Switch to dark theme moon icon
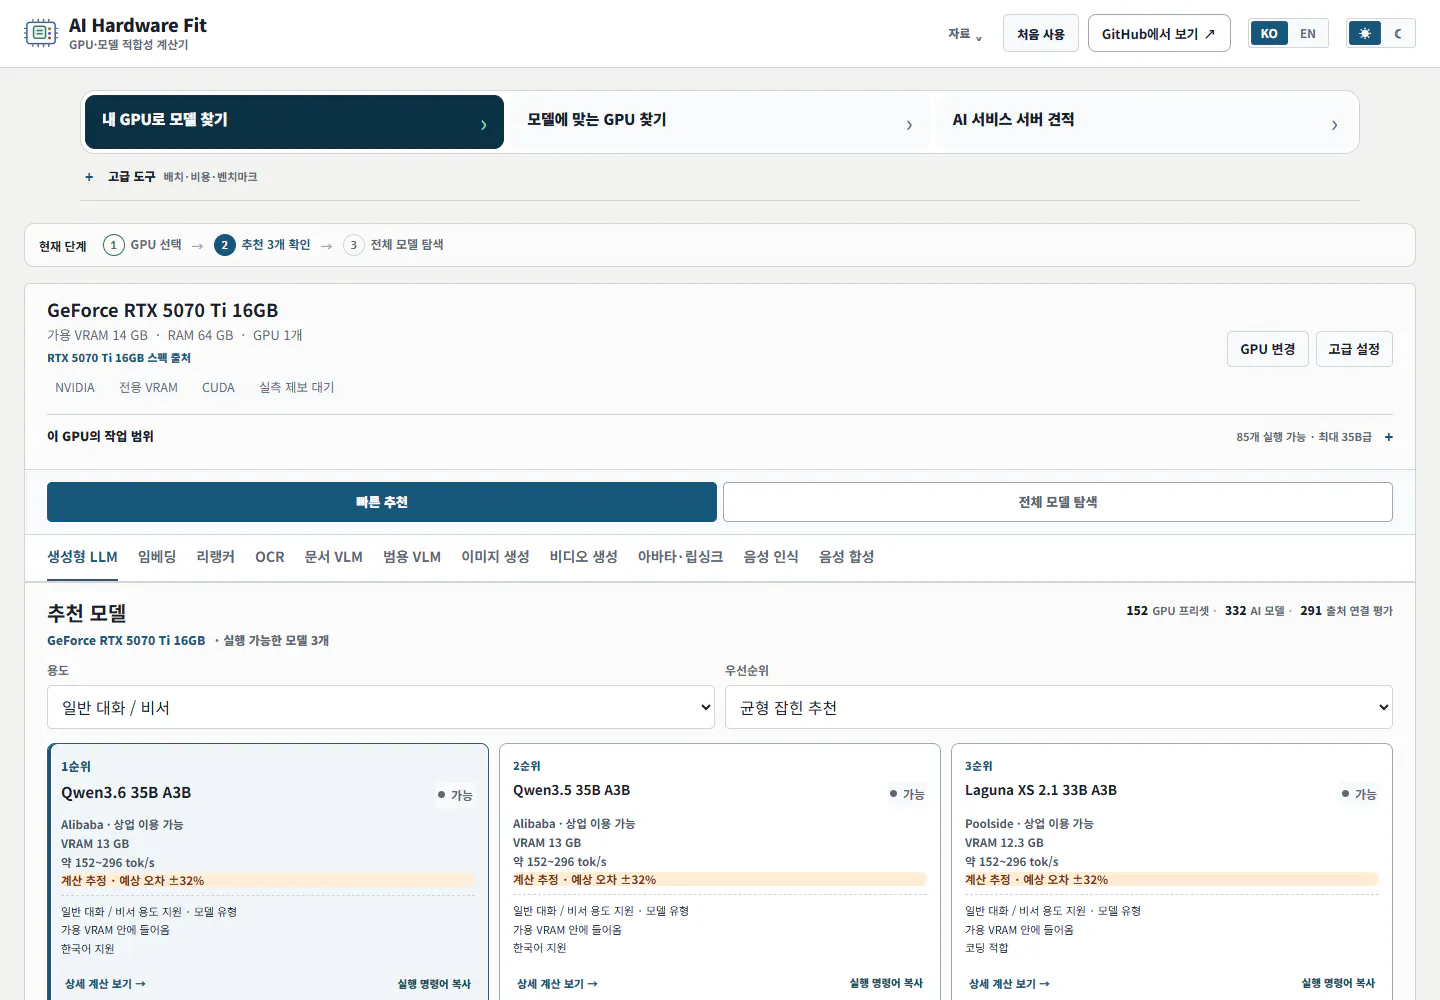The height and width of the screenshot is (1000, 1440). tap(1398, 34)
